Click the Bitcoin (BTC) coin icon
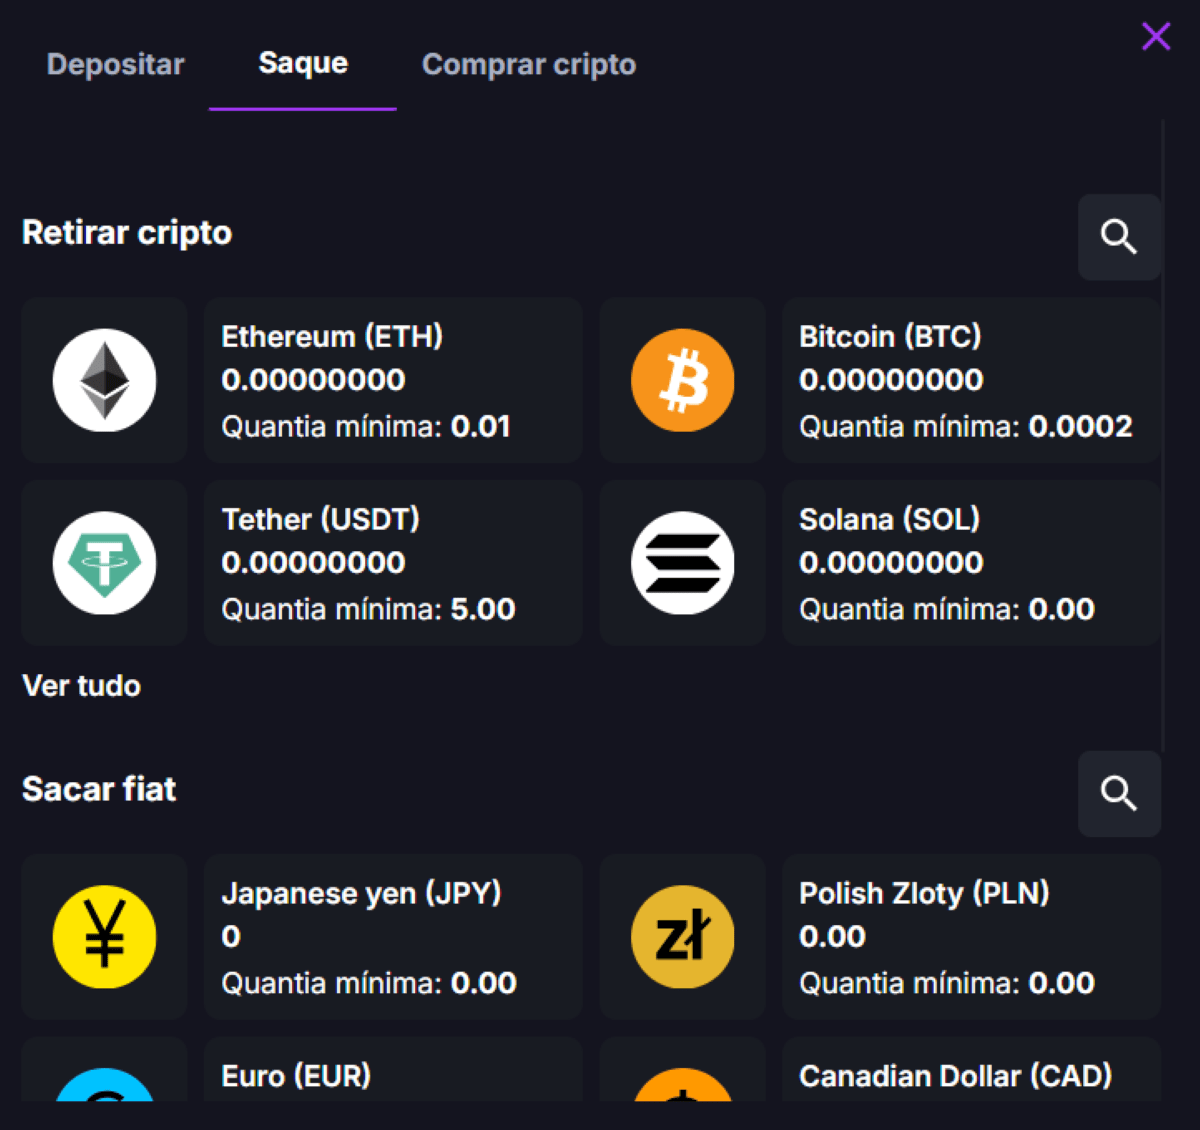 pos(682,380)
